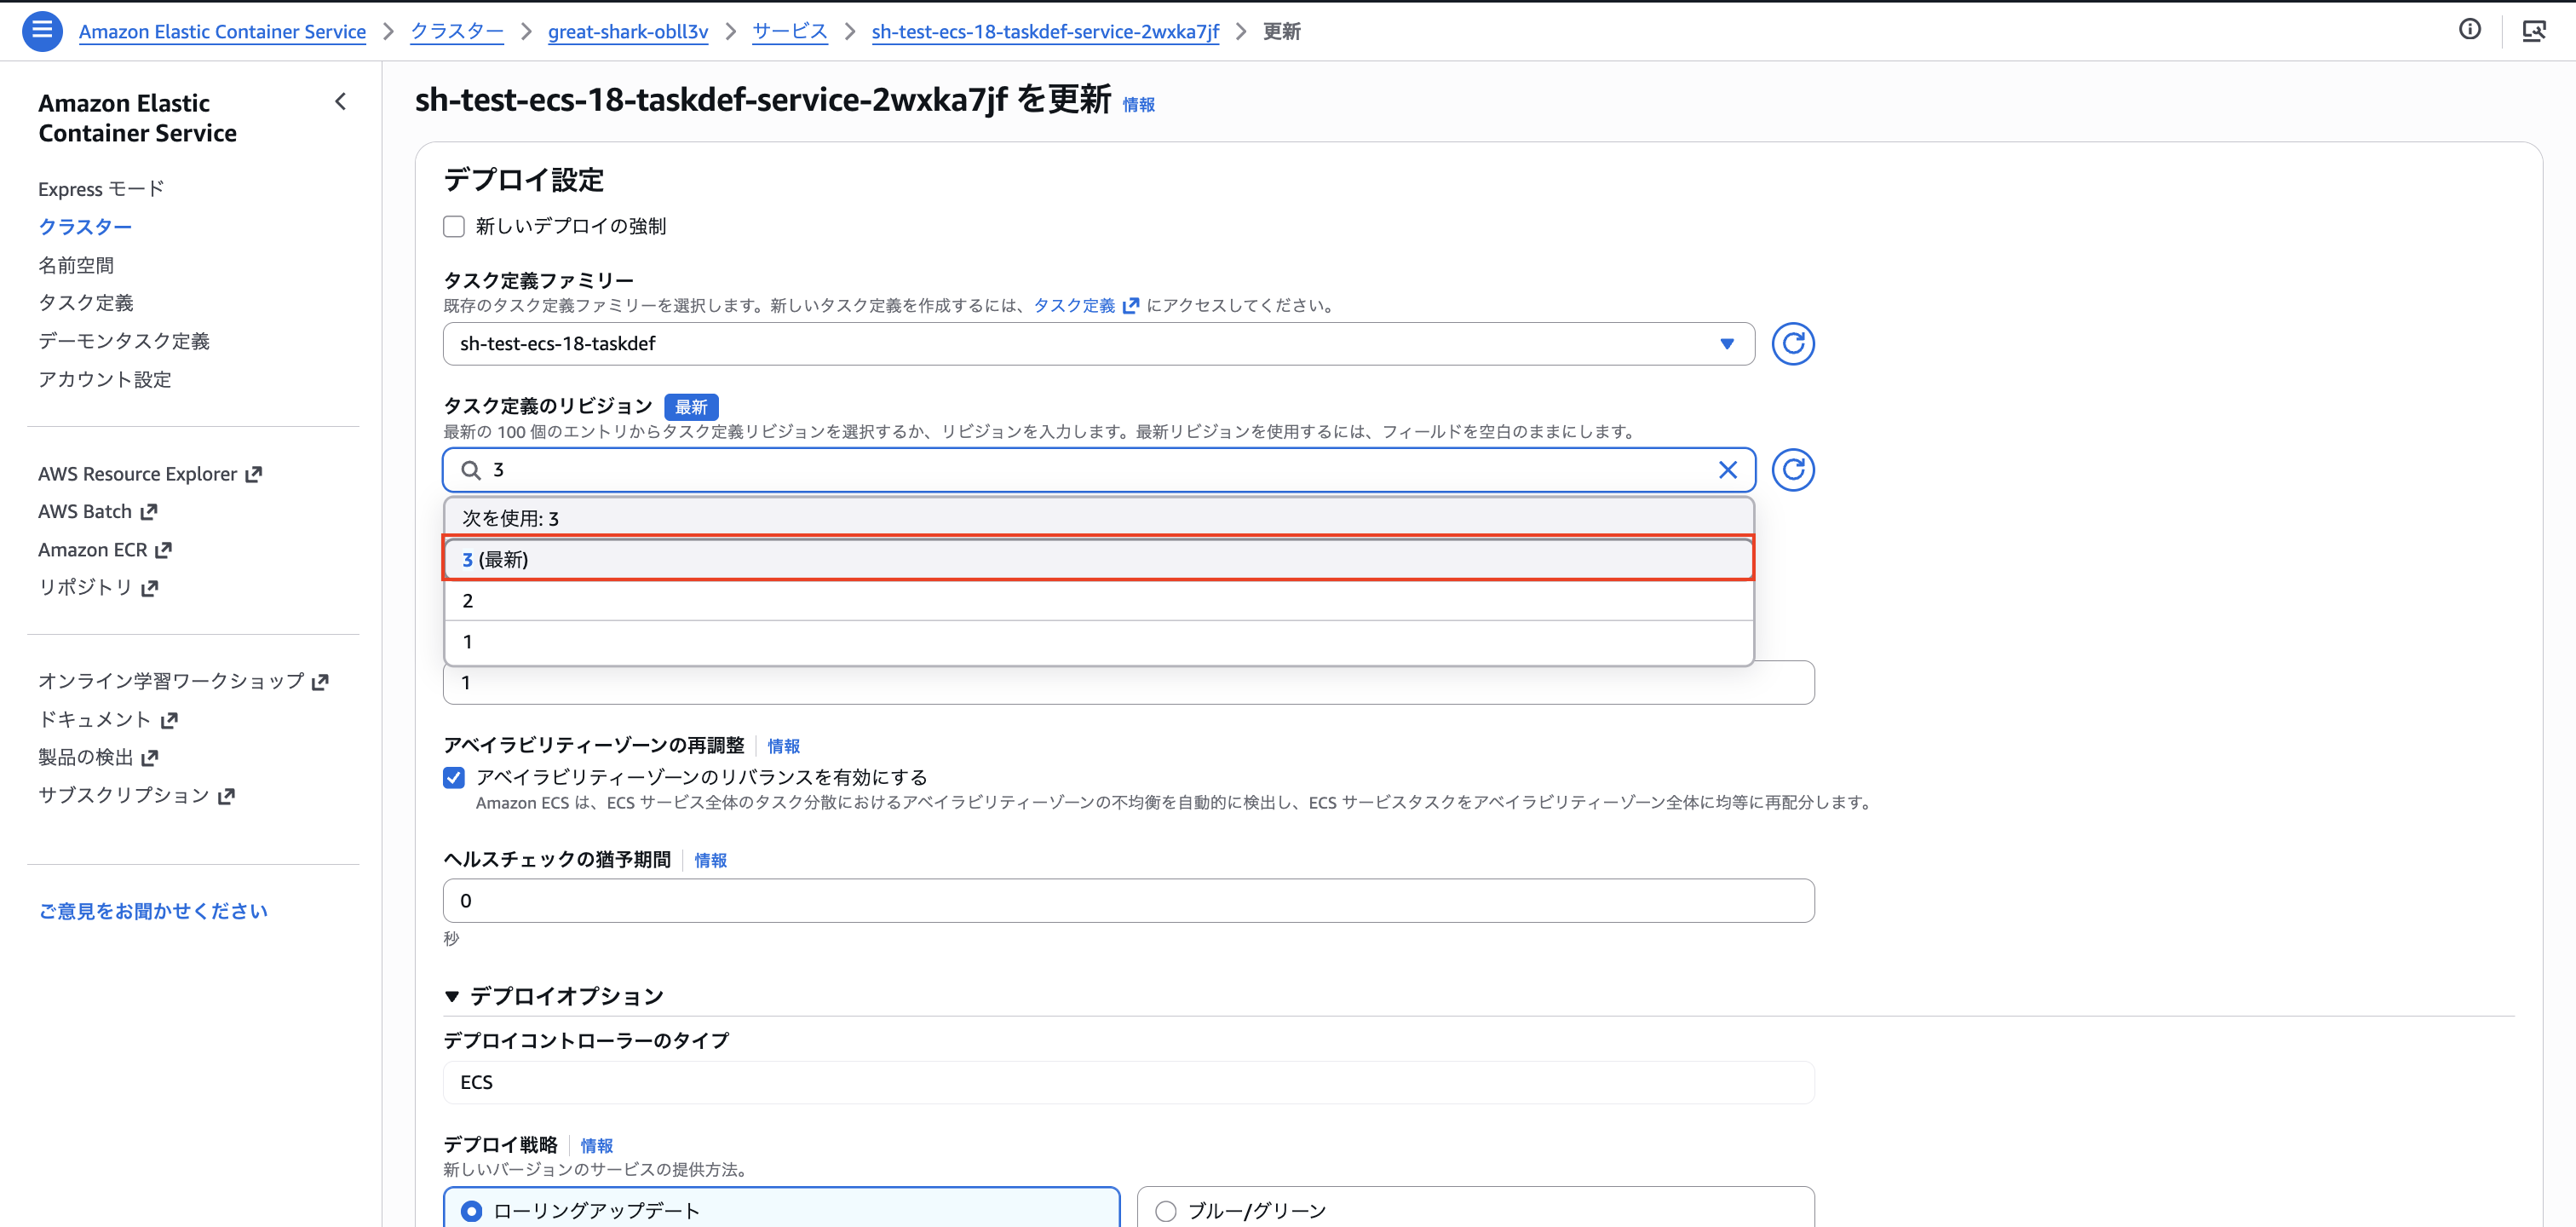This screenshot has width=2576, height=1227.
Task: Click external link icon after タスク定義 help link
Action: (1131, 306)
